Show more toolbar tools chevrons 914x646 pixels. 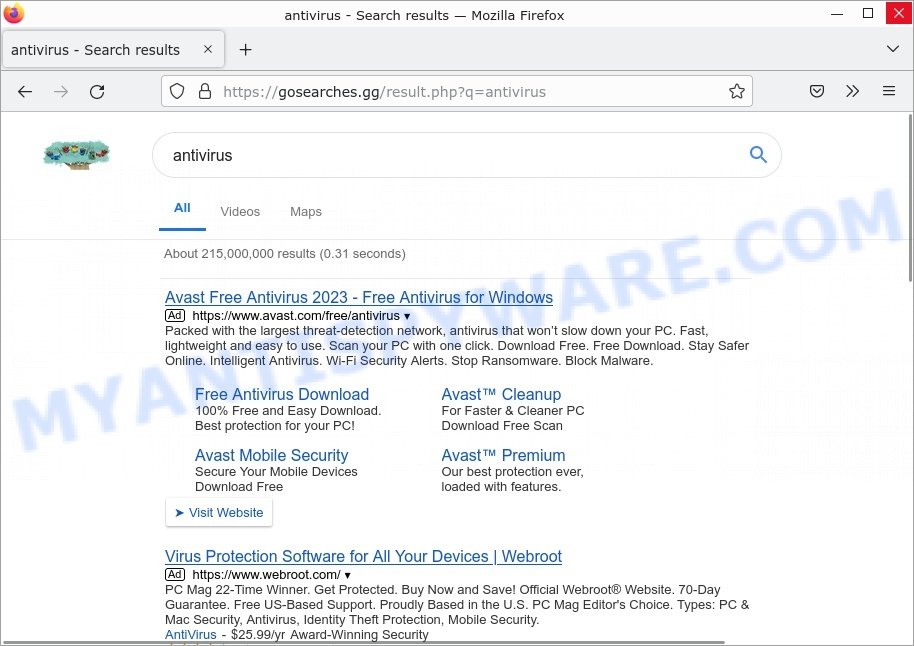[x=852, y=91]
